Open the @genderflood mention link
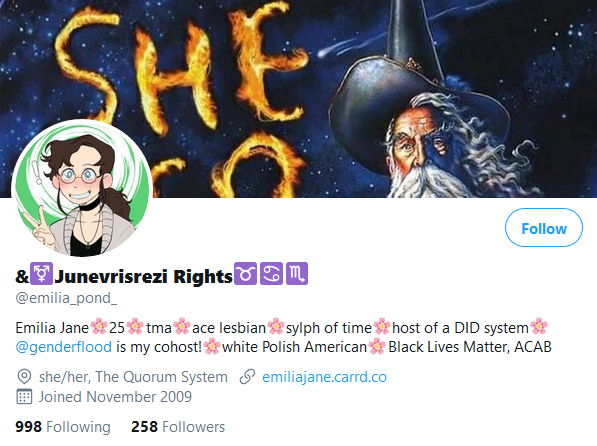The image size is (597, 446). [64, 347]
